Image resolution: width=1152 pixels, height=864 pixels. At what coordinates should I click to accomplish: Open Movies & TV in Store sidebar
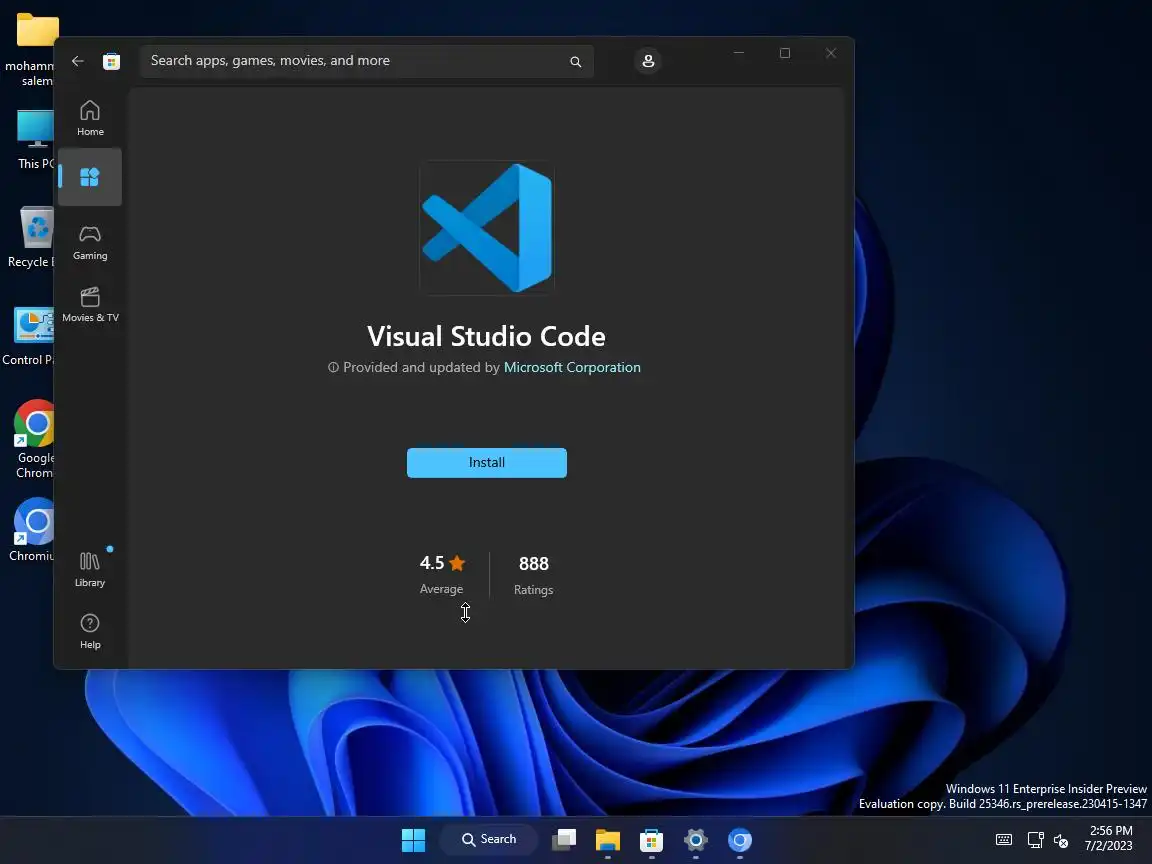90,305
